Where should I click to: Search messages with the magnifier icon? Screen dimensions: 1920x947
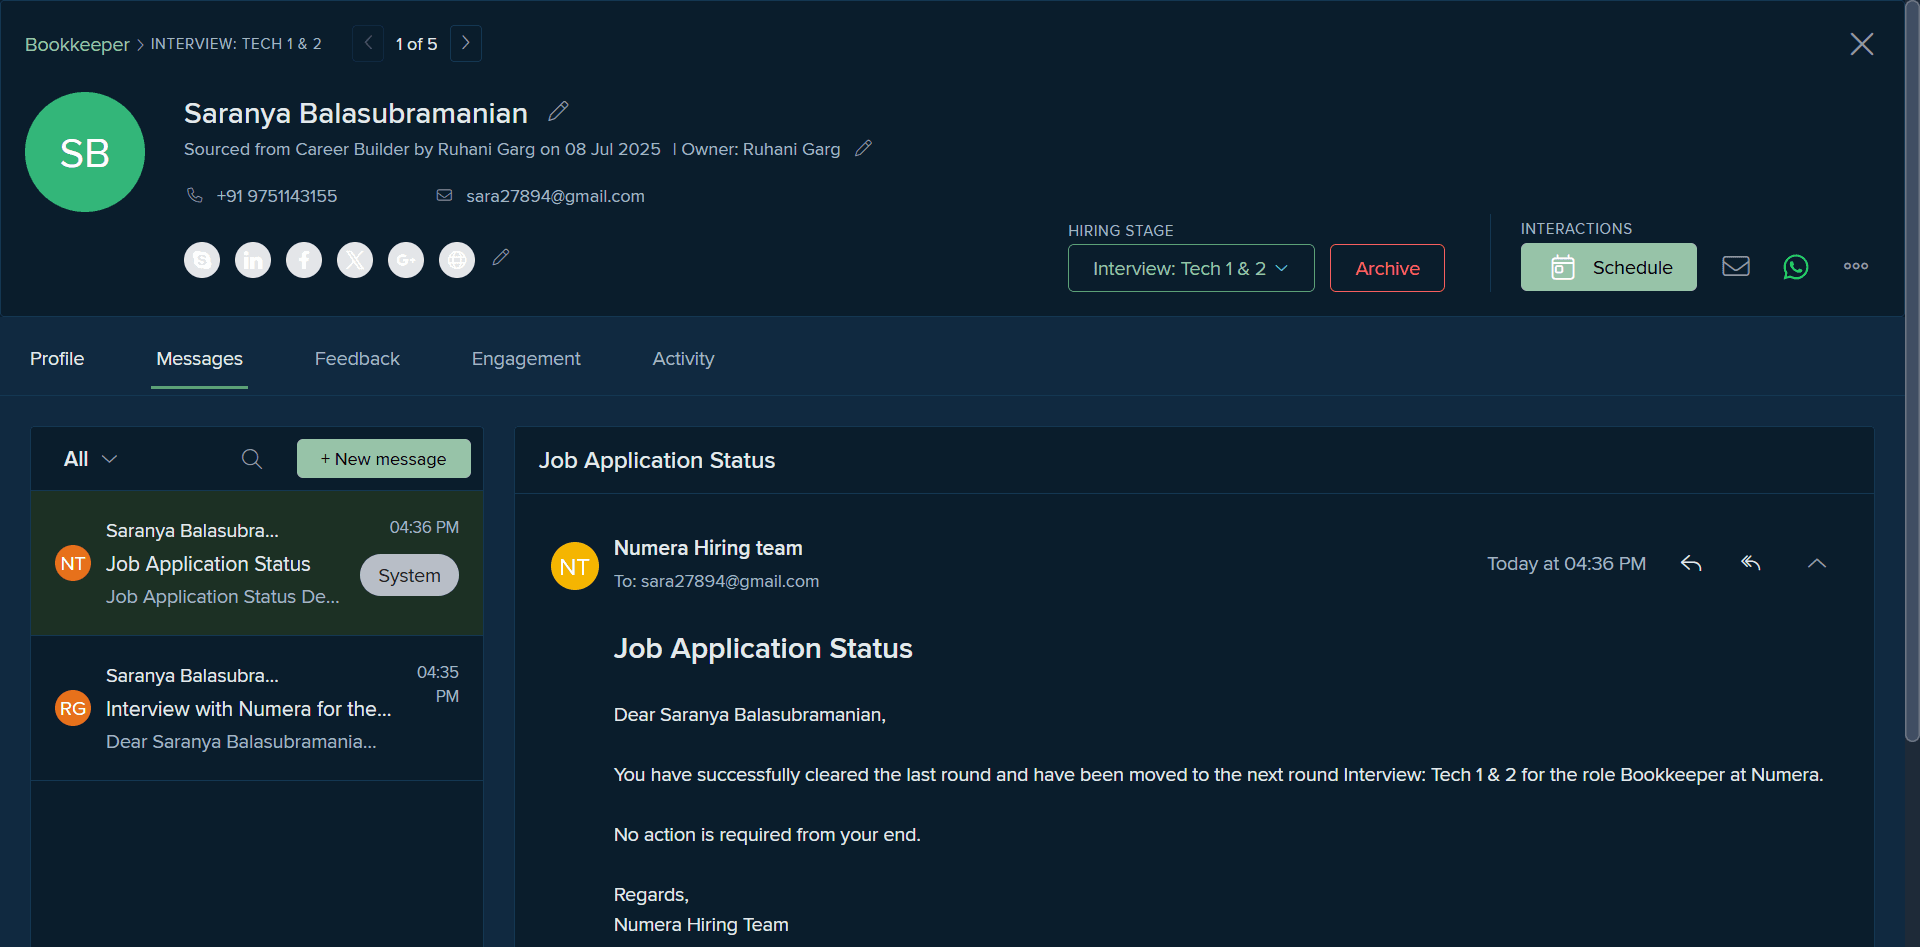pyautogui.click(x=252, y=459)
